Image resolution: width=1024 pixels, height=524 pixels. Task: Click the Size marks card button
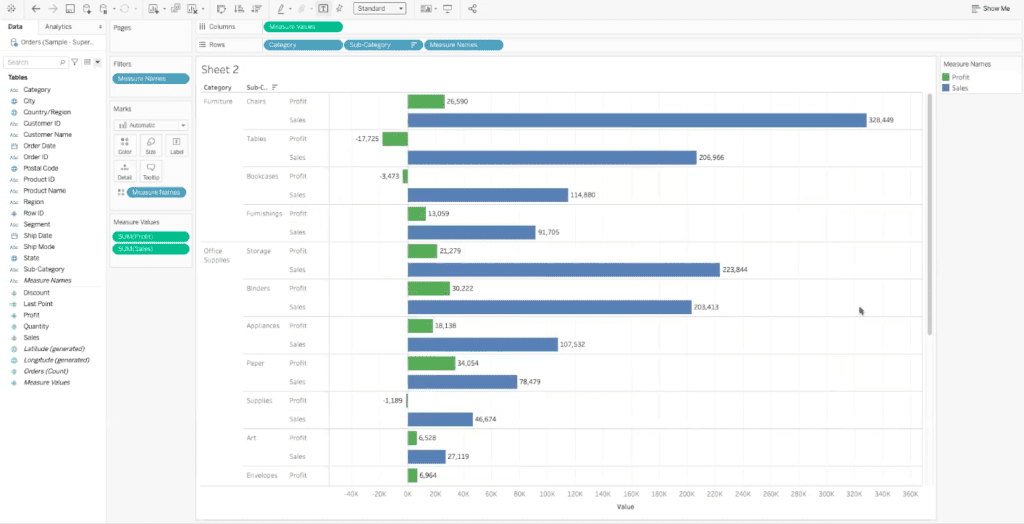tap(151, 145)
